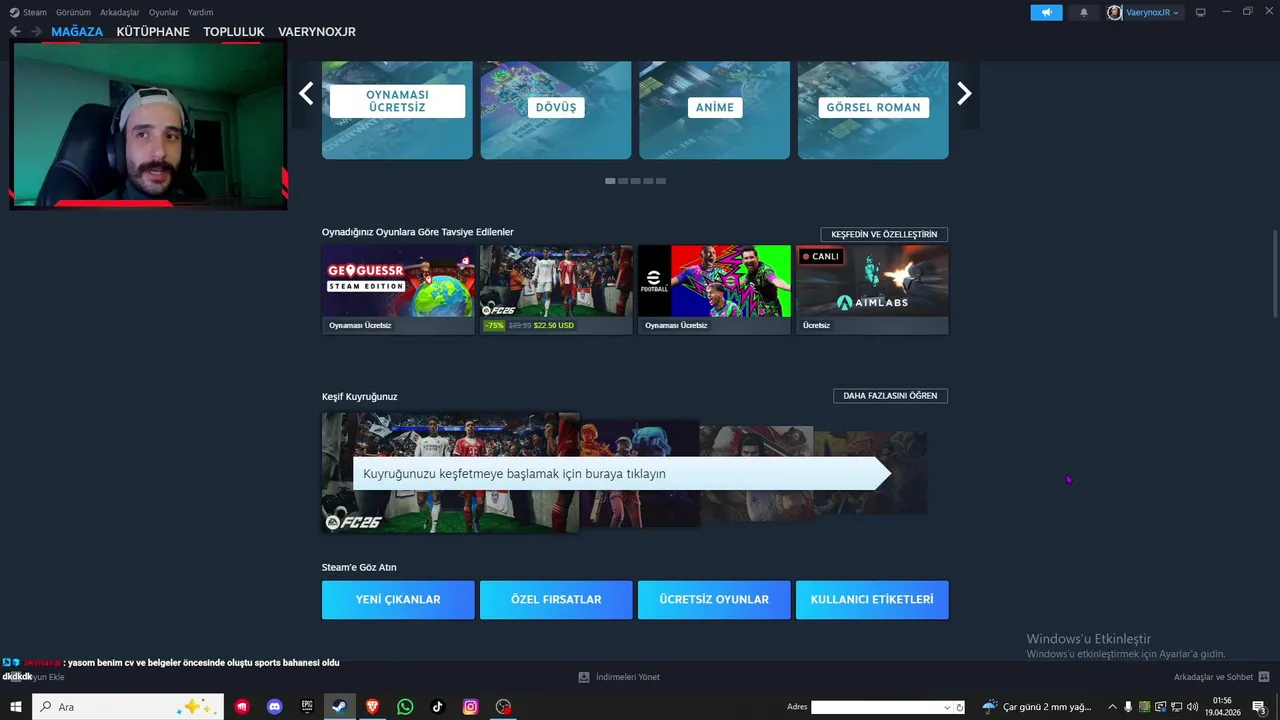Click the microphone tray icon

(x=1128, y=707)
